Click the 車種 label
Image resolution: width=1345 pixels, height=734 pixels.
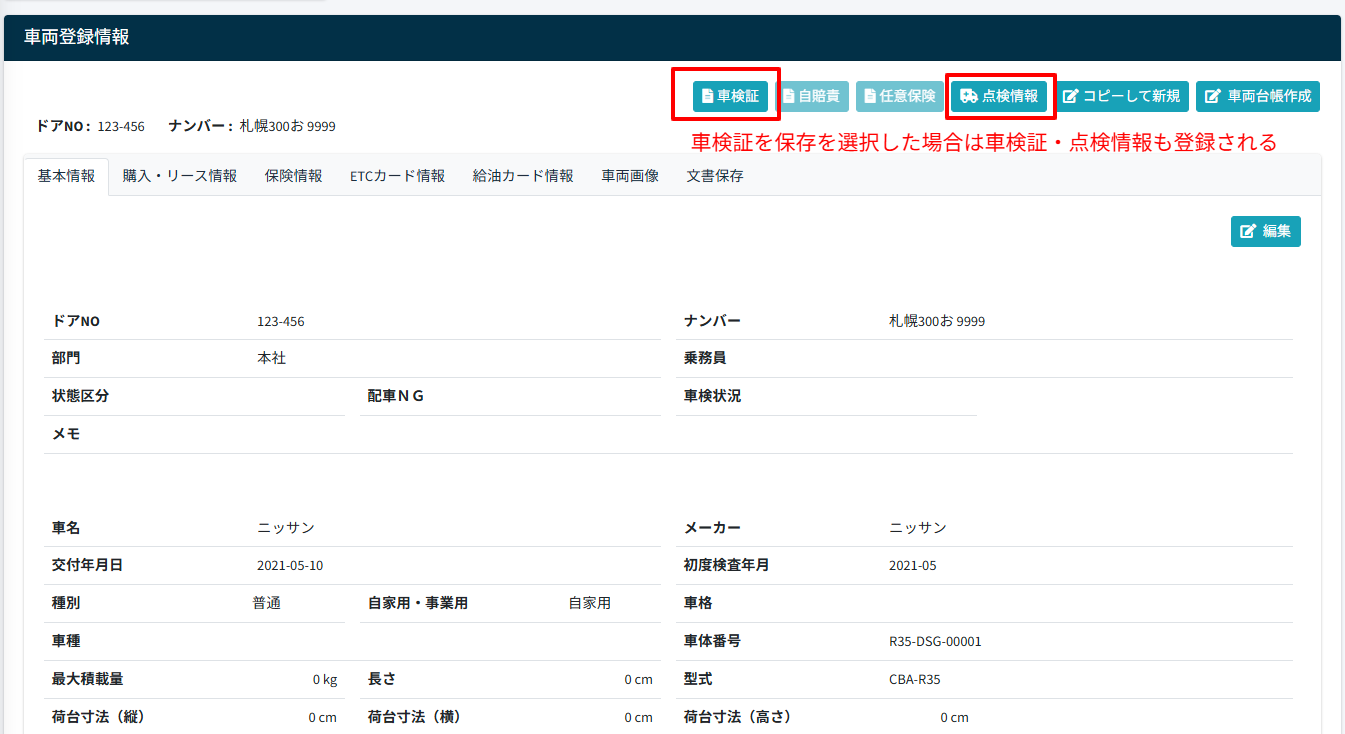[66, 642]
